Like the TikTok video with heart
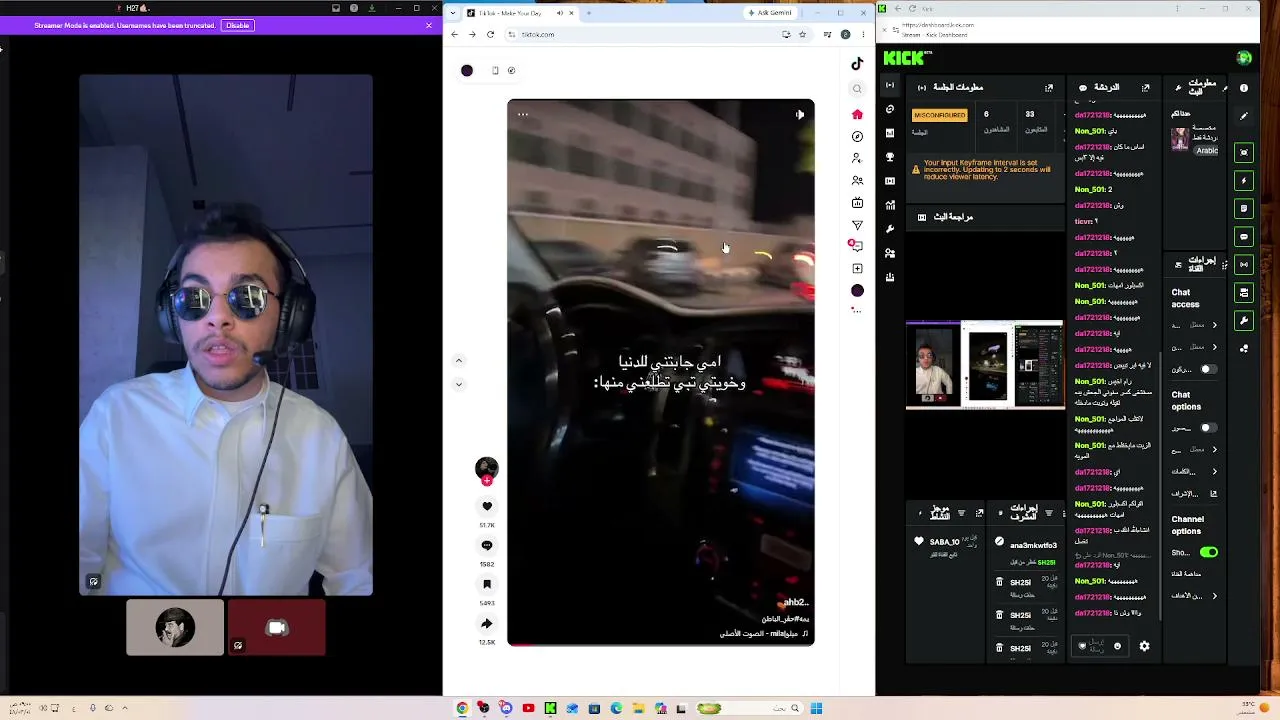The height and width of the screenshot is (720, 1280). 487,506
